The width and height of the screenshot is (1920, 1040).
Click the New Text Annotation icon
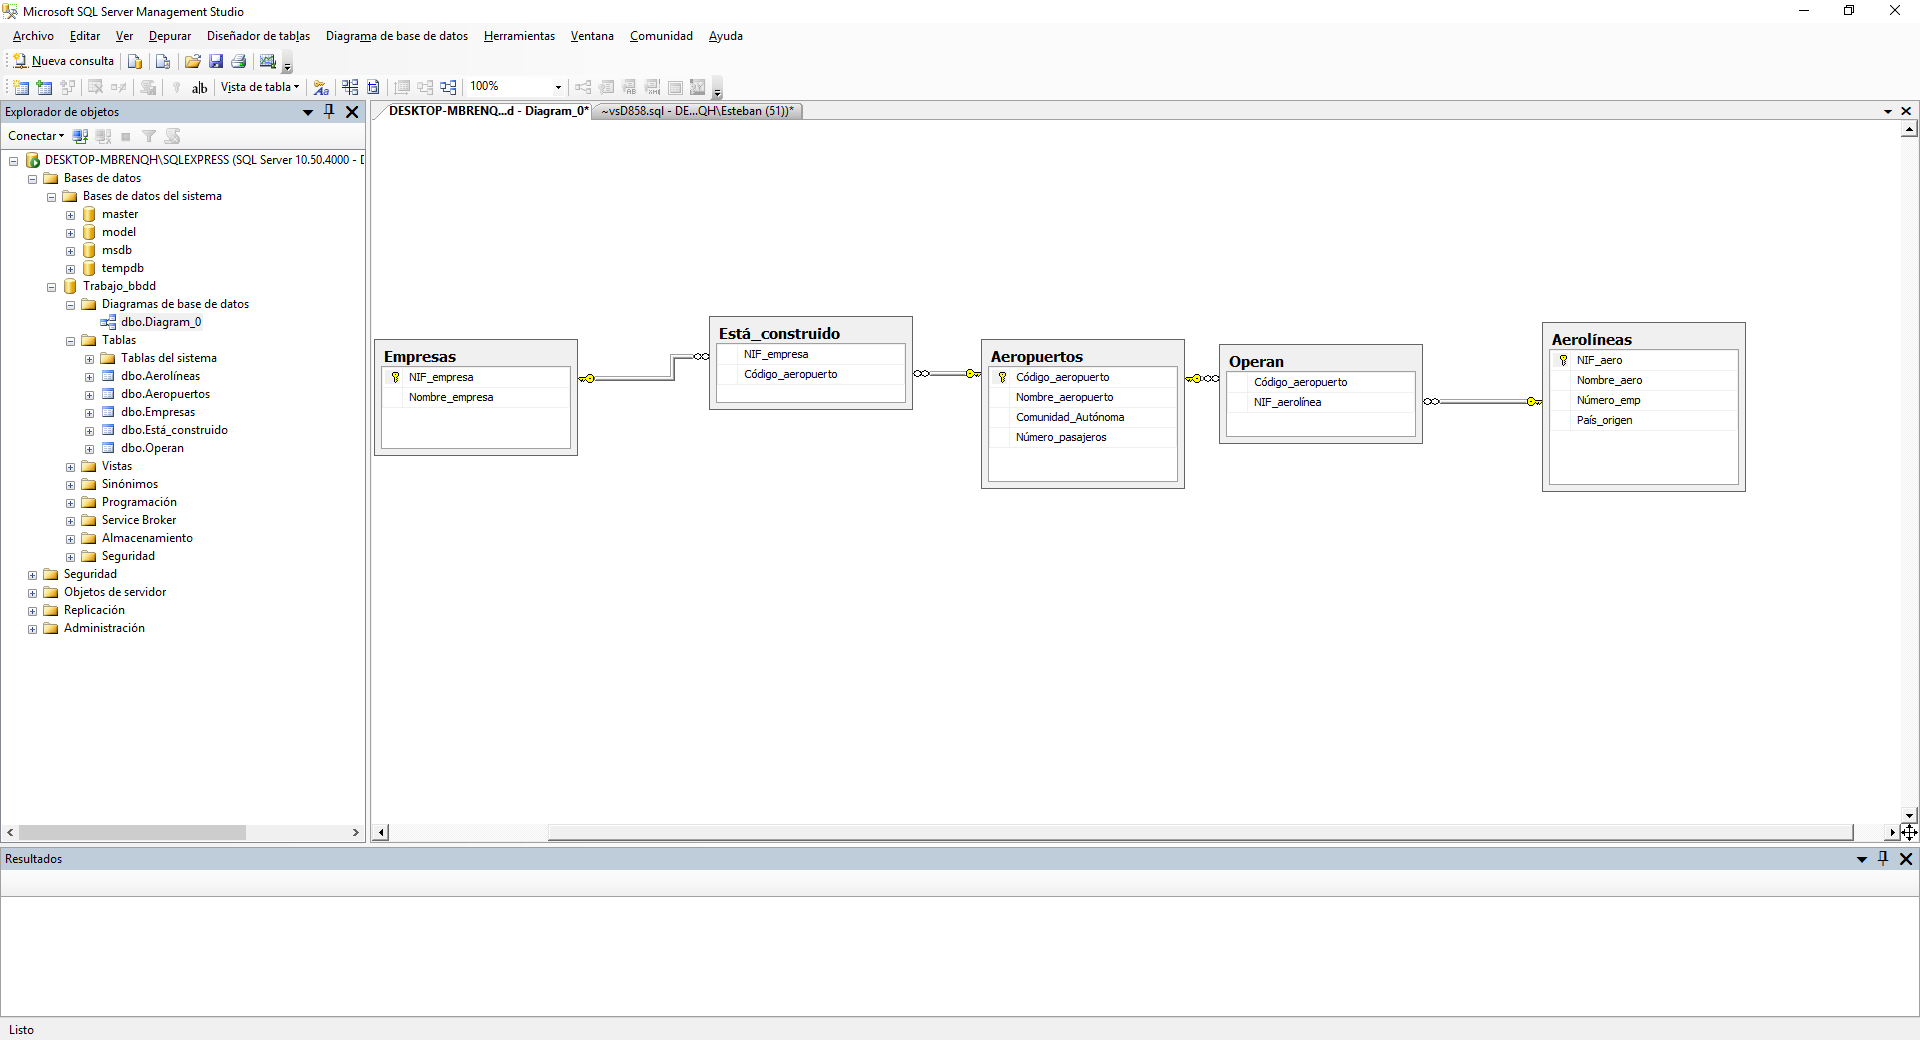[200, 87]
